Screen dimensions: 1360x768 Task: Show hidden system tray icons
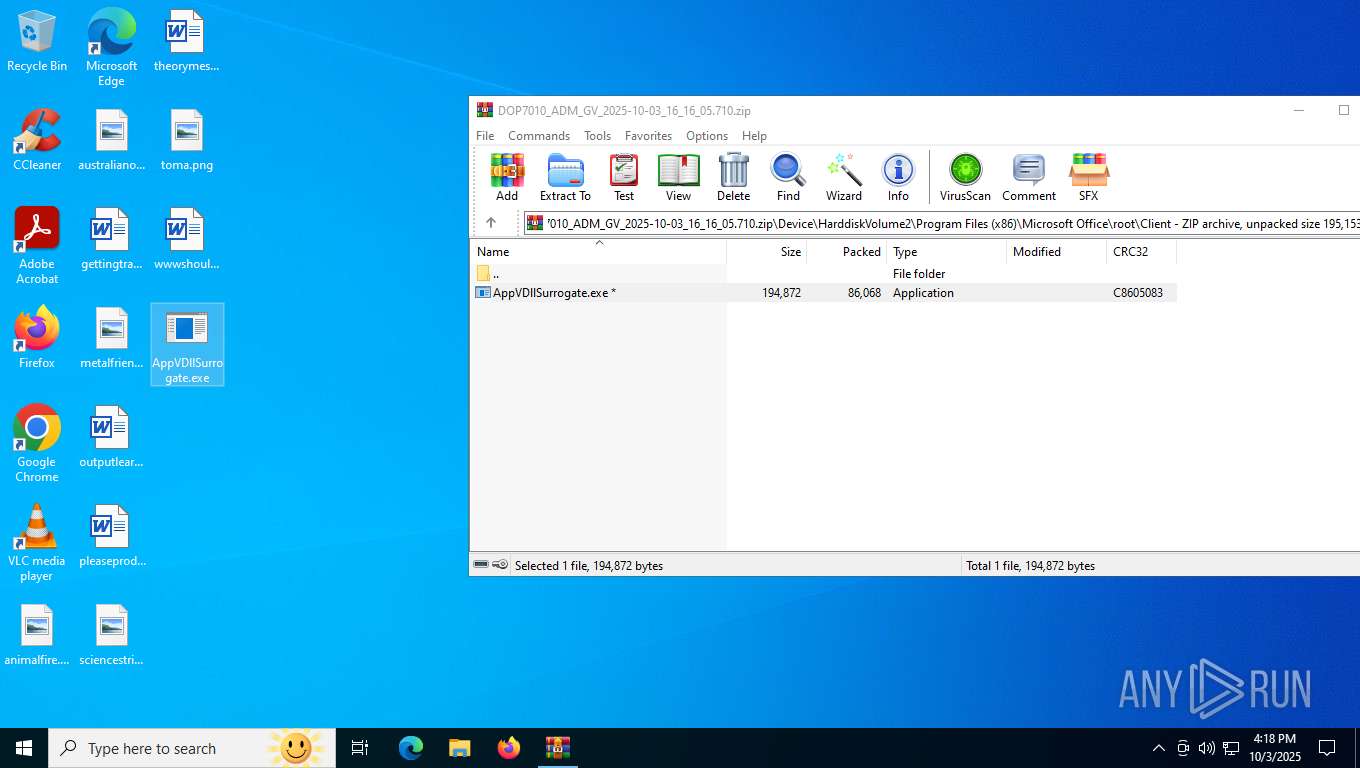coord(1158,748)
